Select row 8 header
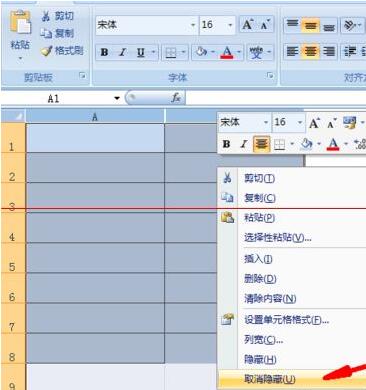This screenshot has width=366, height=390. tap(13, 348)
